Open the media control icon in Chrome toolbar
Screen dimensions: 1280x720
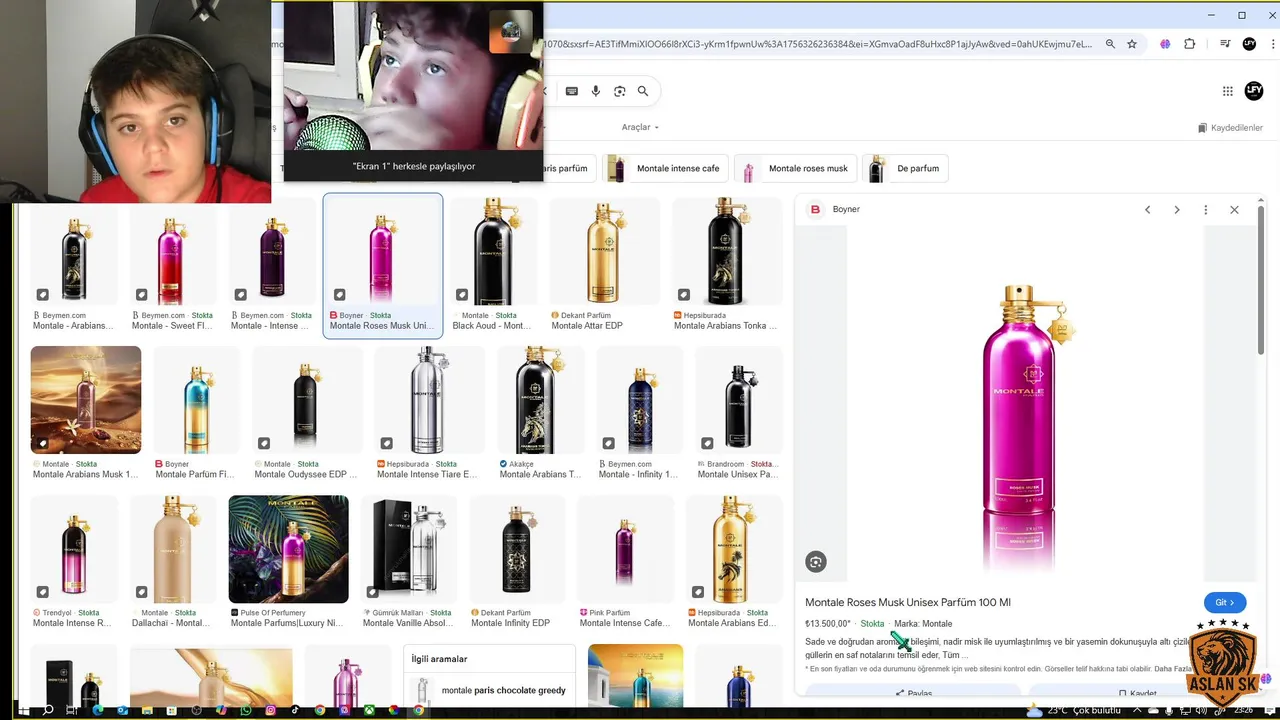click(x=1225, y=44)
